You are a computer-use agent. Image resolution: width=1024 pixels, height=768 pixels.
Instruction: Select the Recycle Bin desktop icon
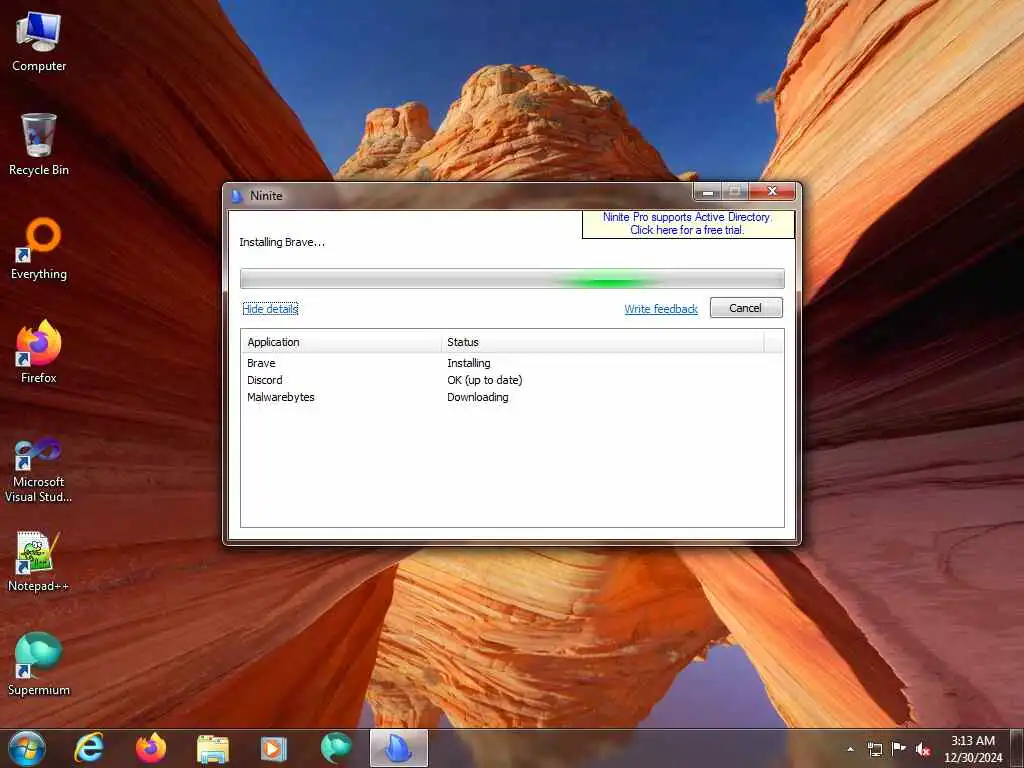(39, 145)
